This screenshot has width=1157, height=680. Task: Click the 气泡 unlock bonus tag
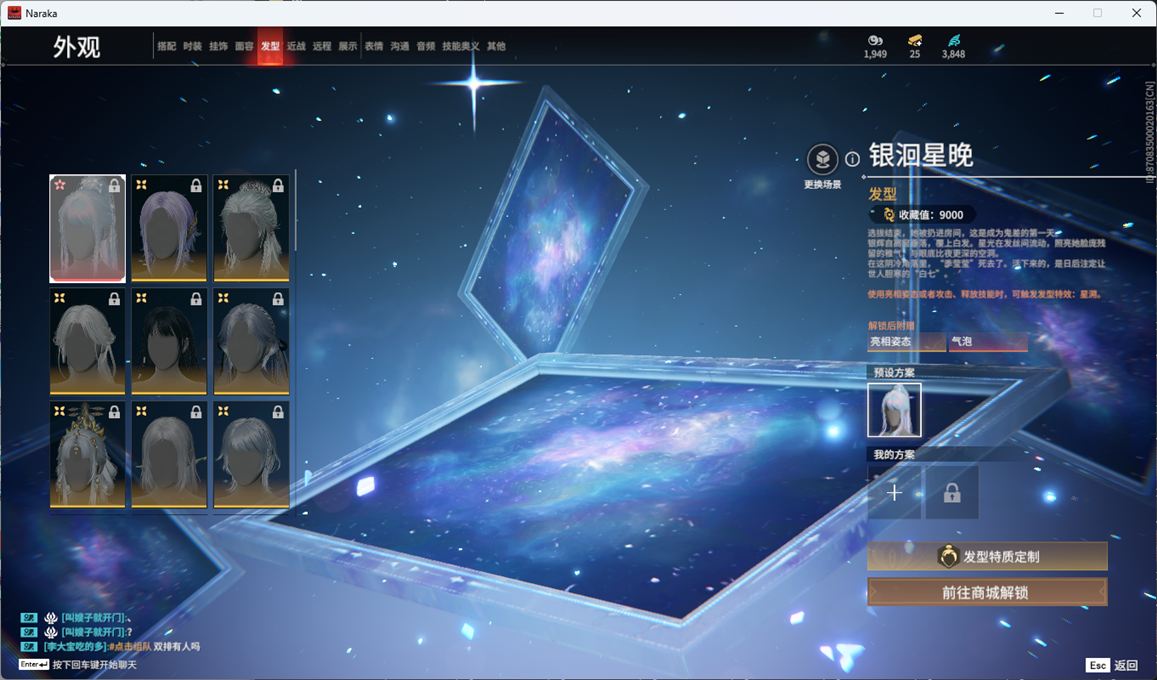coord(989,342)
